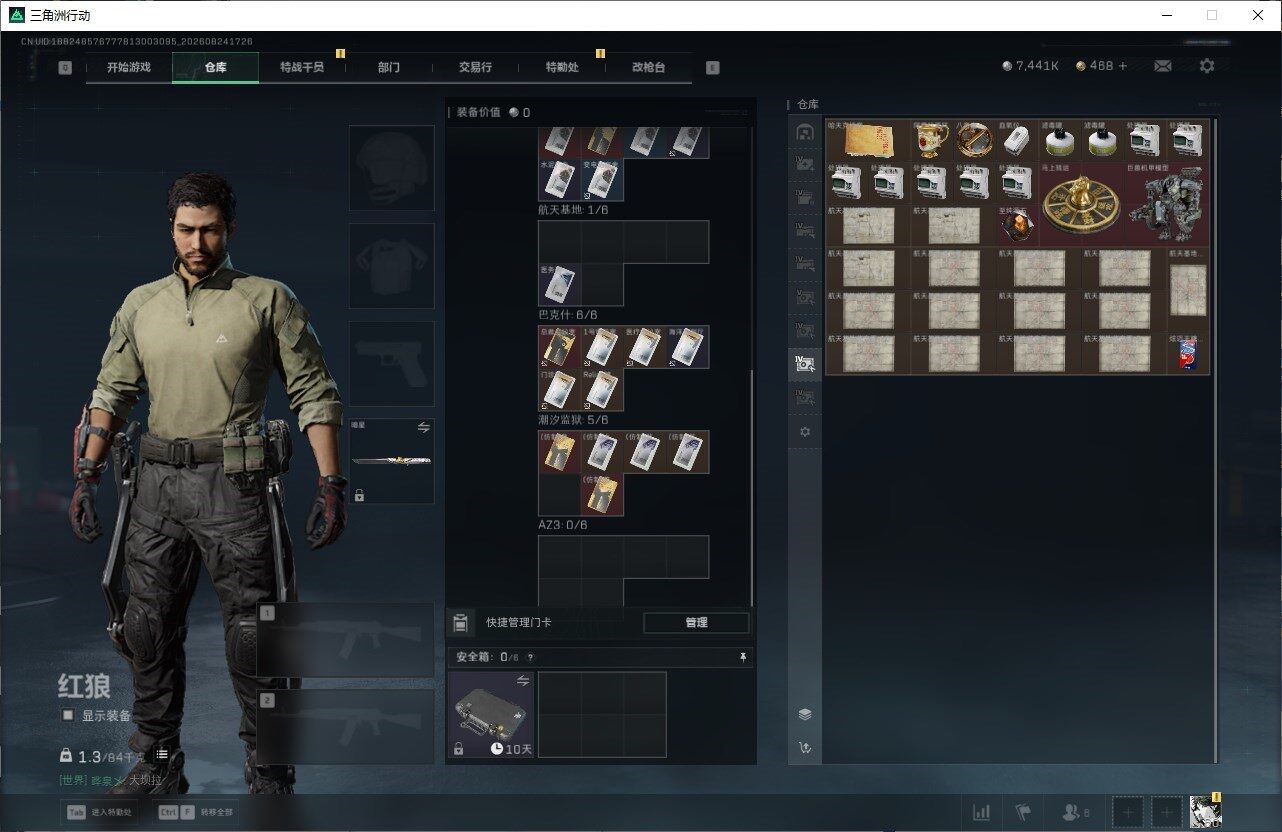Toggle the 显示装备 checkbox
Screen dimensions: 1282x832
(x=68, y=715)
